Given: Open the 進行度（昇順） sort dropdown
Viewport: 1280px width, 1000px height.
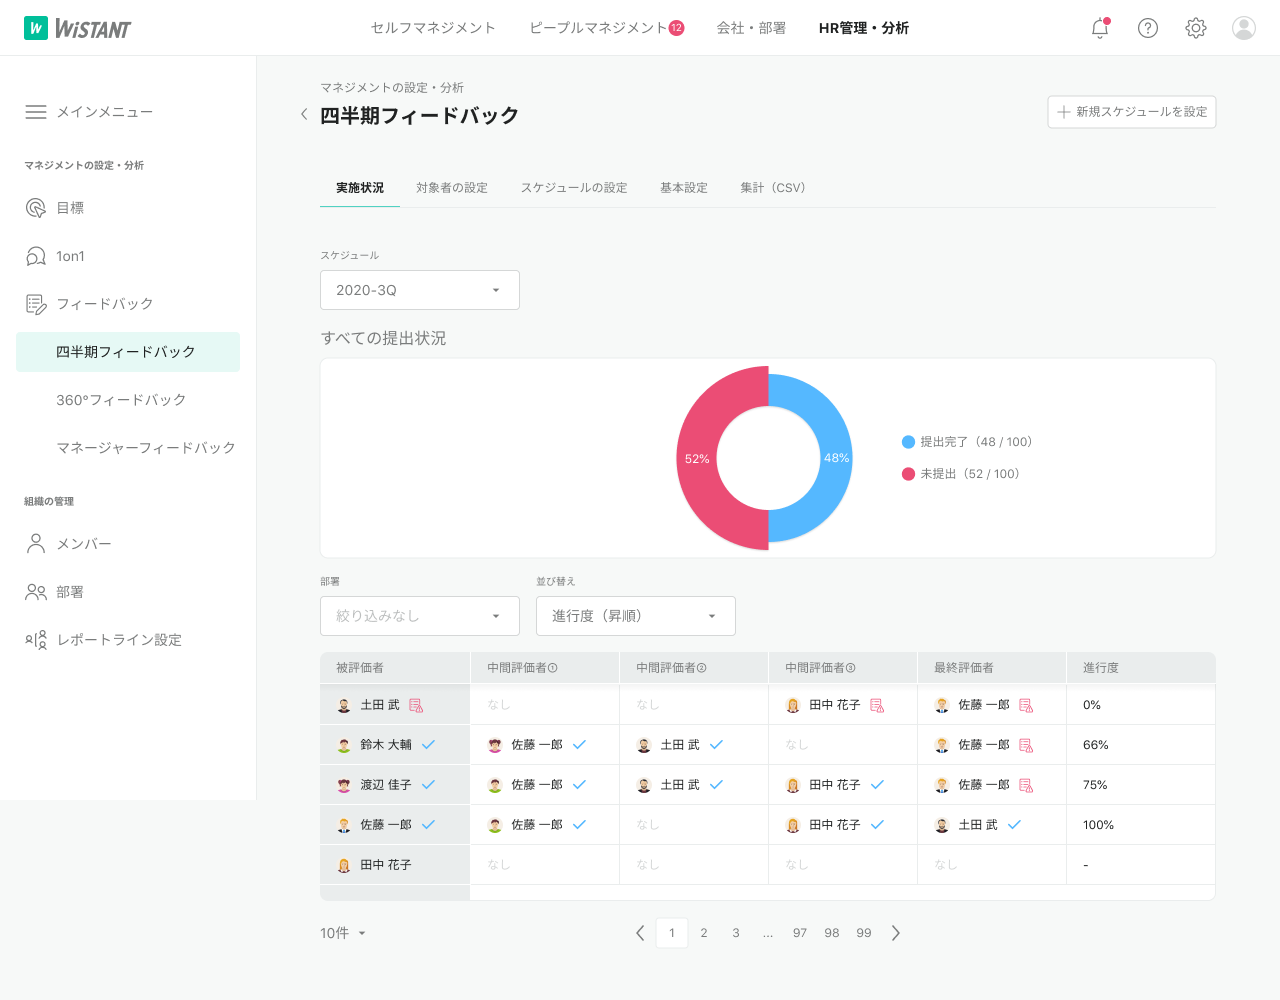Looking at the screenshot, I should point(636,616).
